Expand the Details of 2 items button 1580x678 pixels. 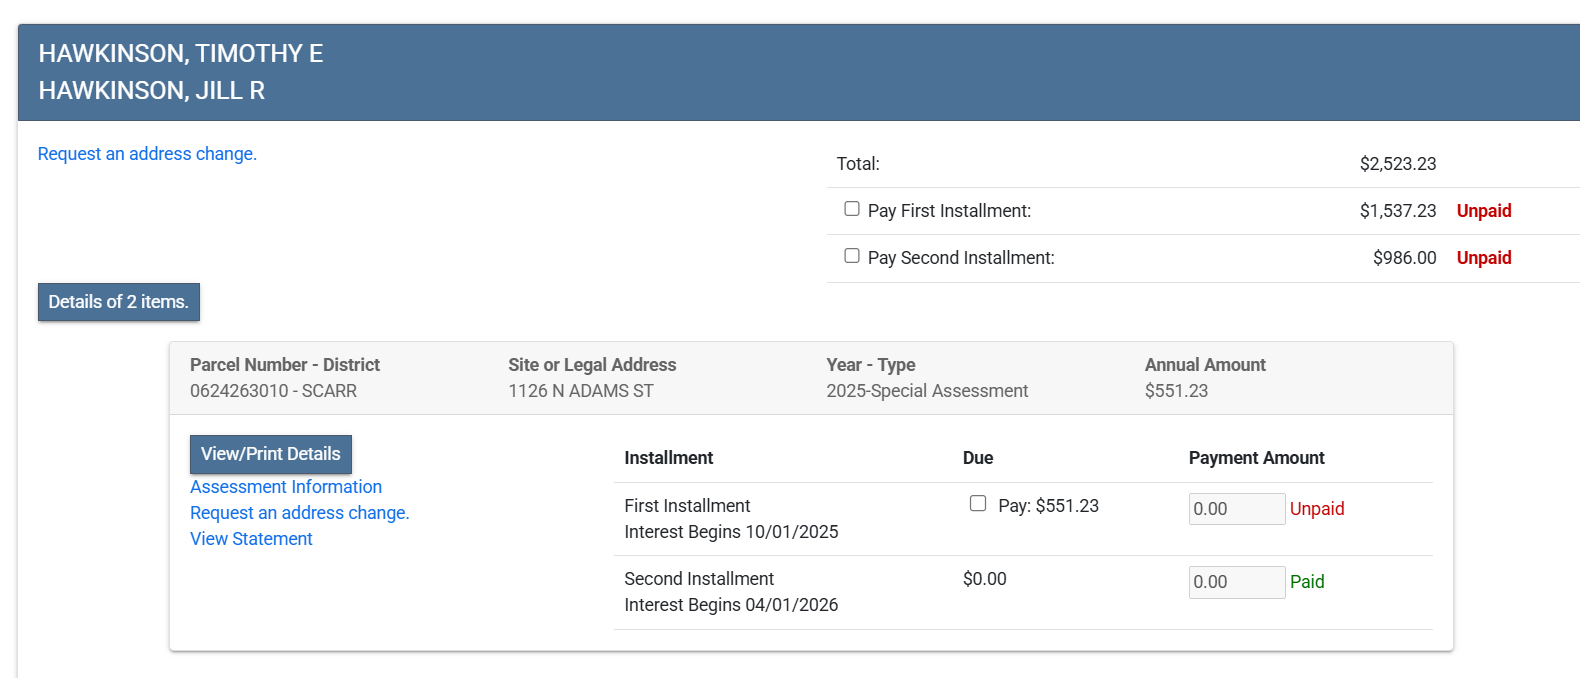click(x=119, y=302)
